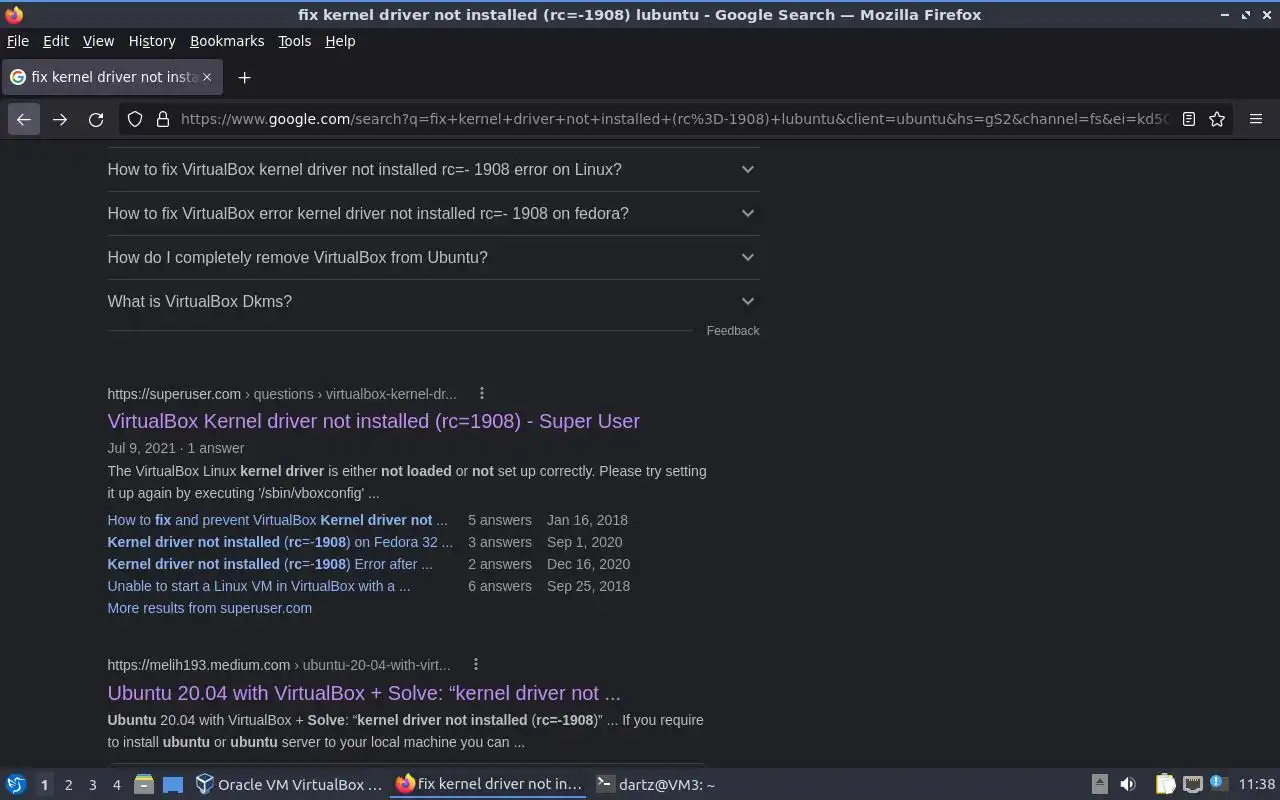The height and width of the screenshot is (800, 1280).
Task: Click '5 answers' entry in sublinks
Action: coord(500,520)
